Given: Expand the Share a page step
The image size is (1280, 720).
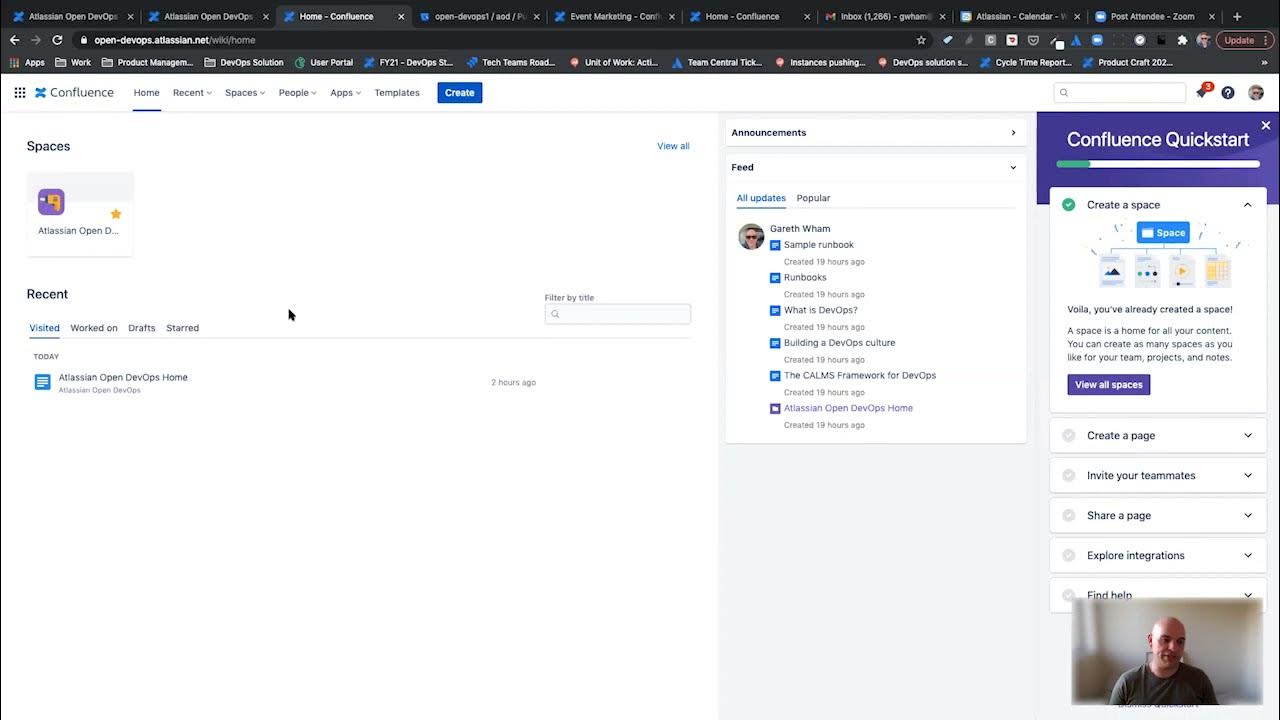Looking at the screenshot, I should 1158,515.
